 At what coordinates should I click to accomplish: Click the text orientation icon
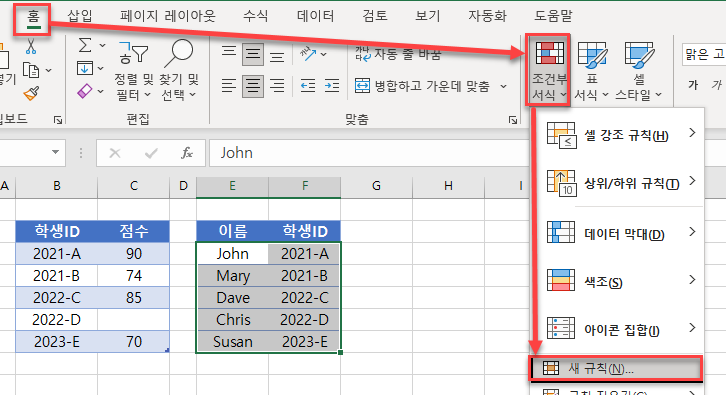(x=308, y=54)
